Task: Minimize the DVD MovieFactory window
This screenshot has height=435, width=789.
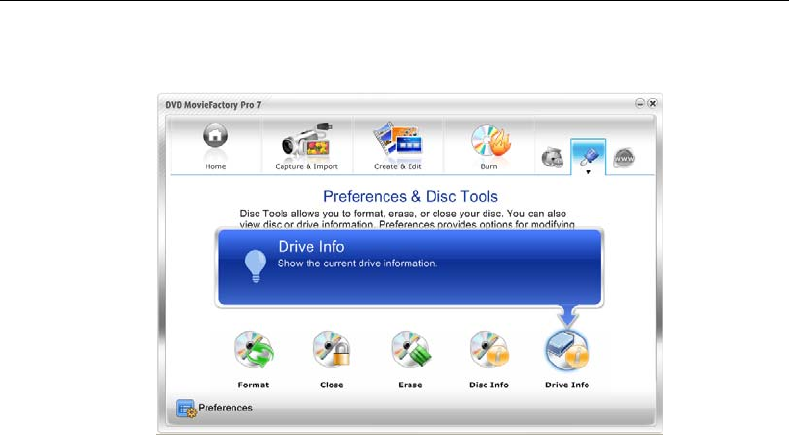Action: pyautogui.click(x=640, y=103)
